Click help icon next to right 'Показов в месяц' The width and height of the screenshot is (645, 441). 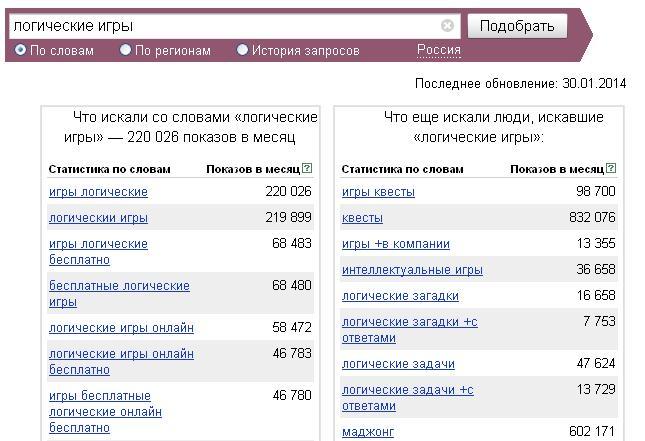point(611,169)
